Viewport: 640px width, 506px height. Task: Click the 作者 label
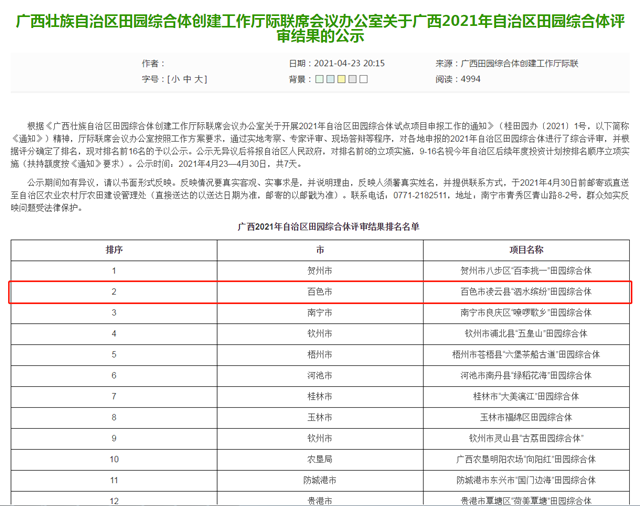152,64
